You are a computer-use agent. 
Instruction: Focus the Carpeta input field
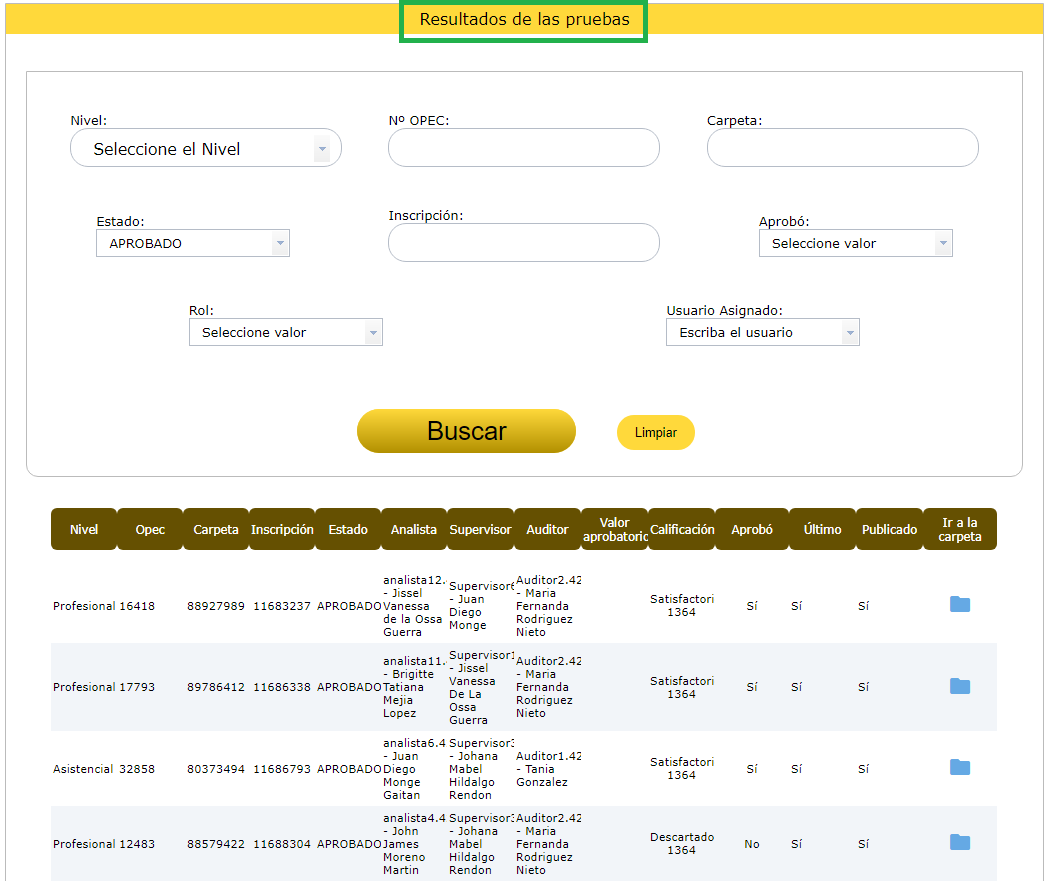tap(842, 148)
